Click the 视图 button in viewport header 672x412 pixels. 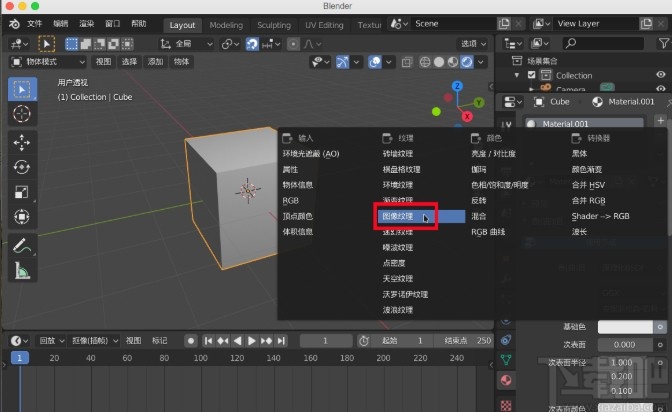[103, 61]
